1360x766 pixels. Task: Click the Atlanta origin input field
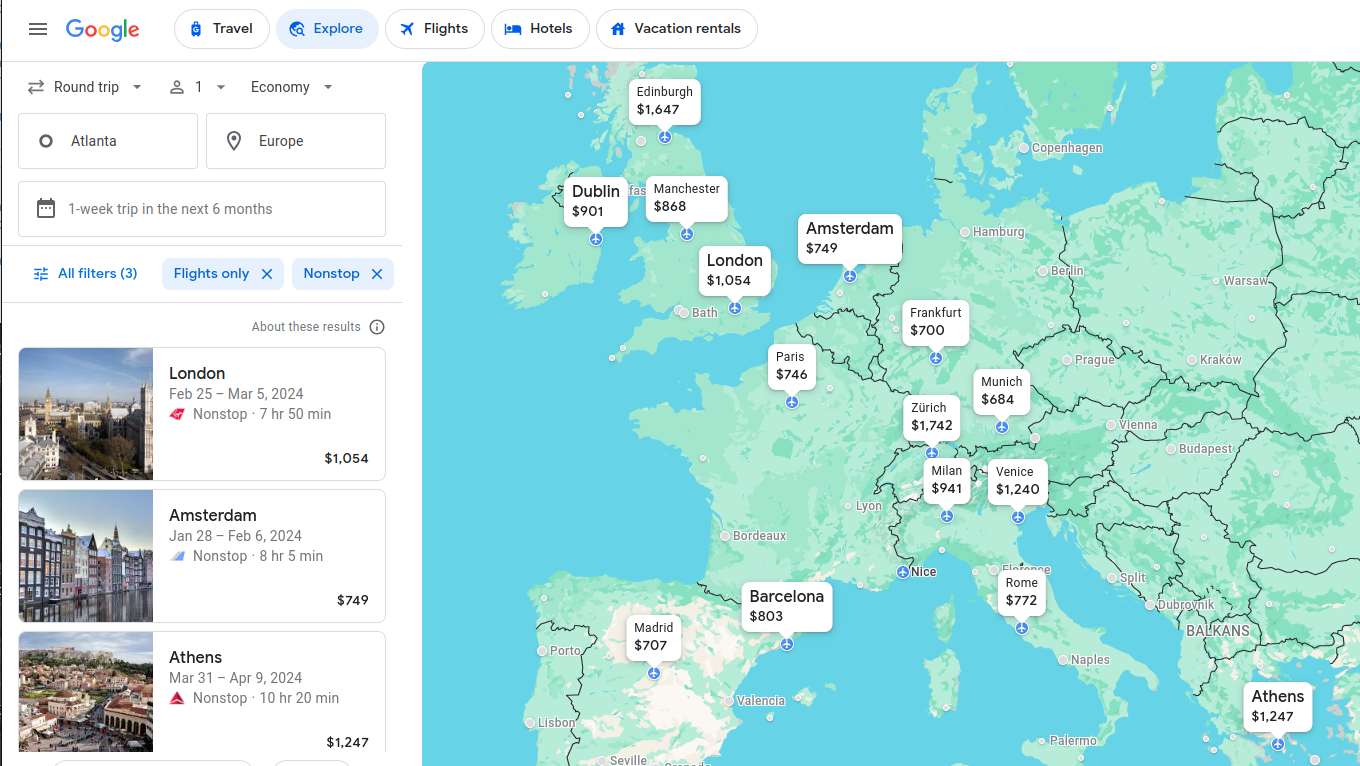point(108,141)
